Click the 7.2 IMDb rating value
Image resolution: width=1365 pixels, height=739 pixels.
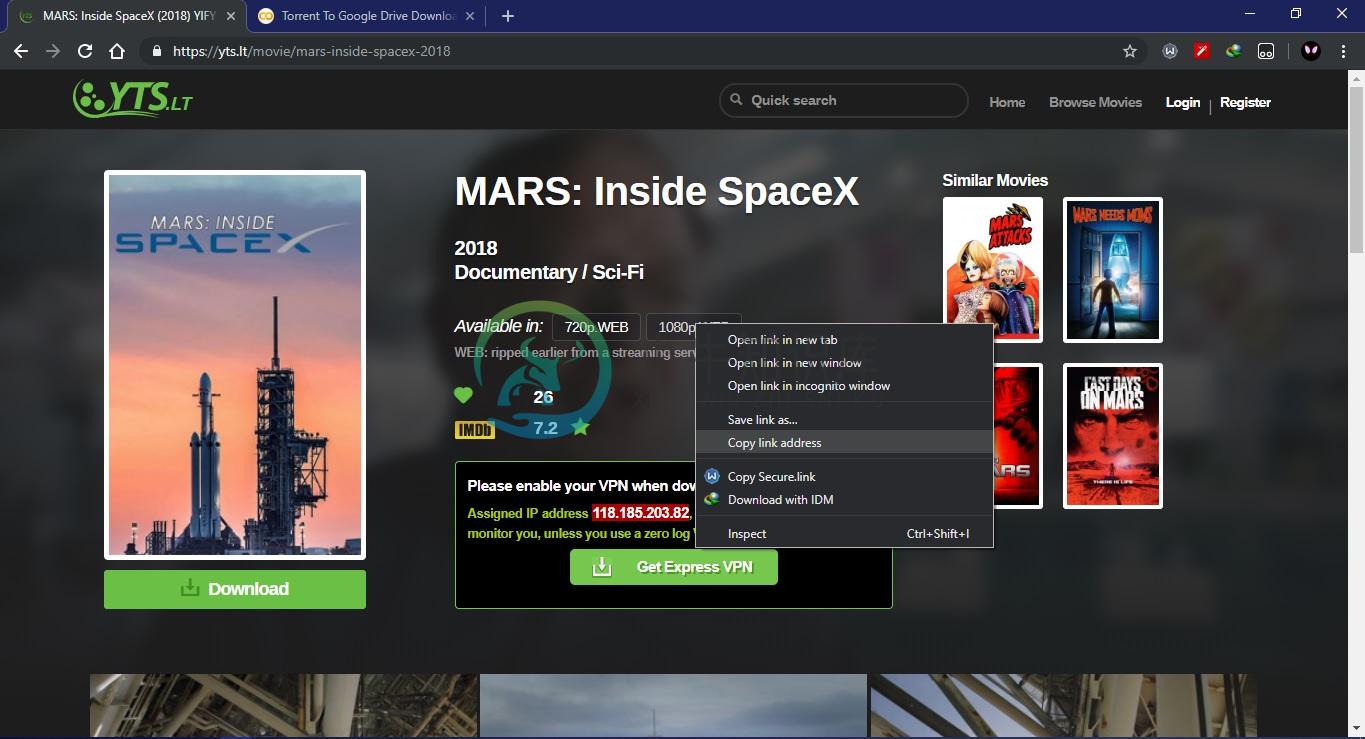(x=545, y=428)
